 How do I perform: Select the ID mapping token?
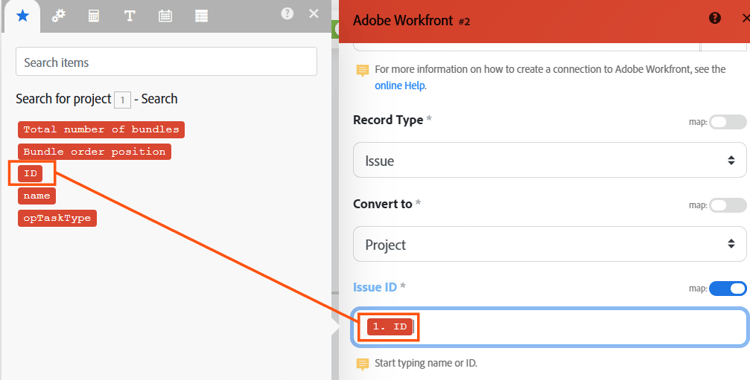coord(30,173)
